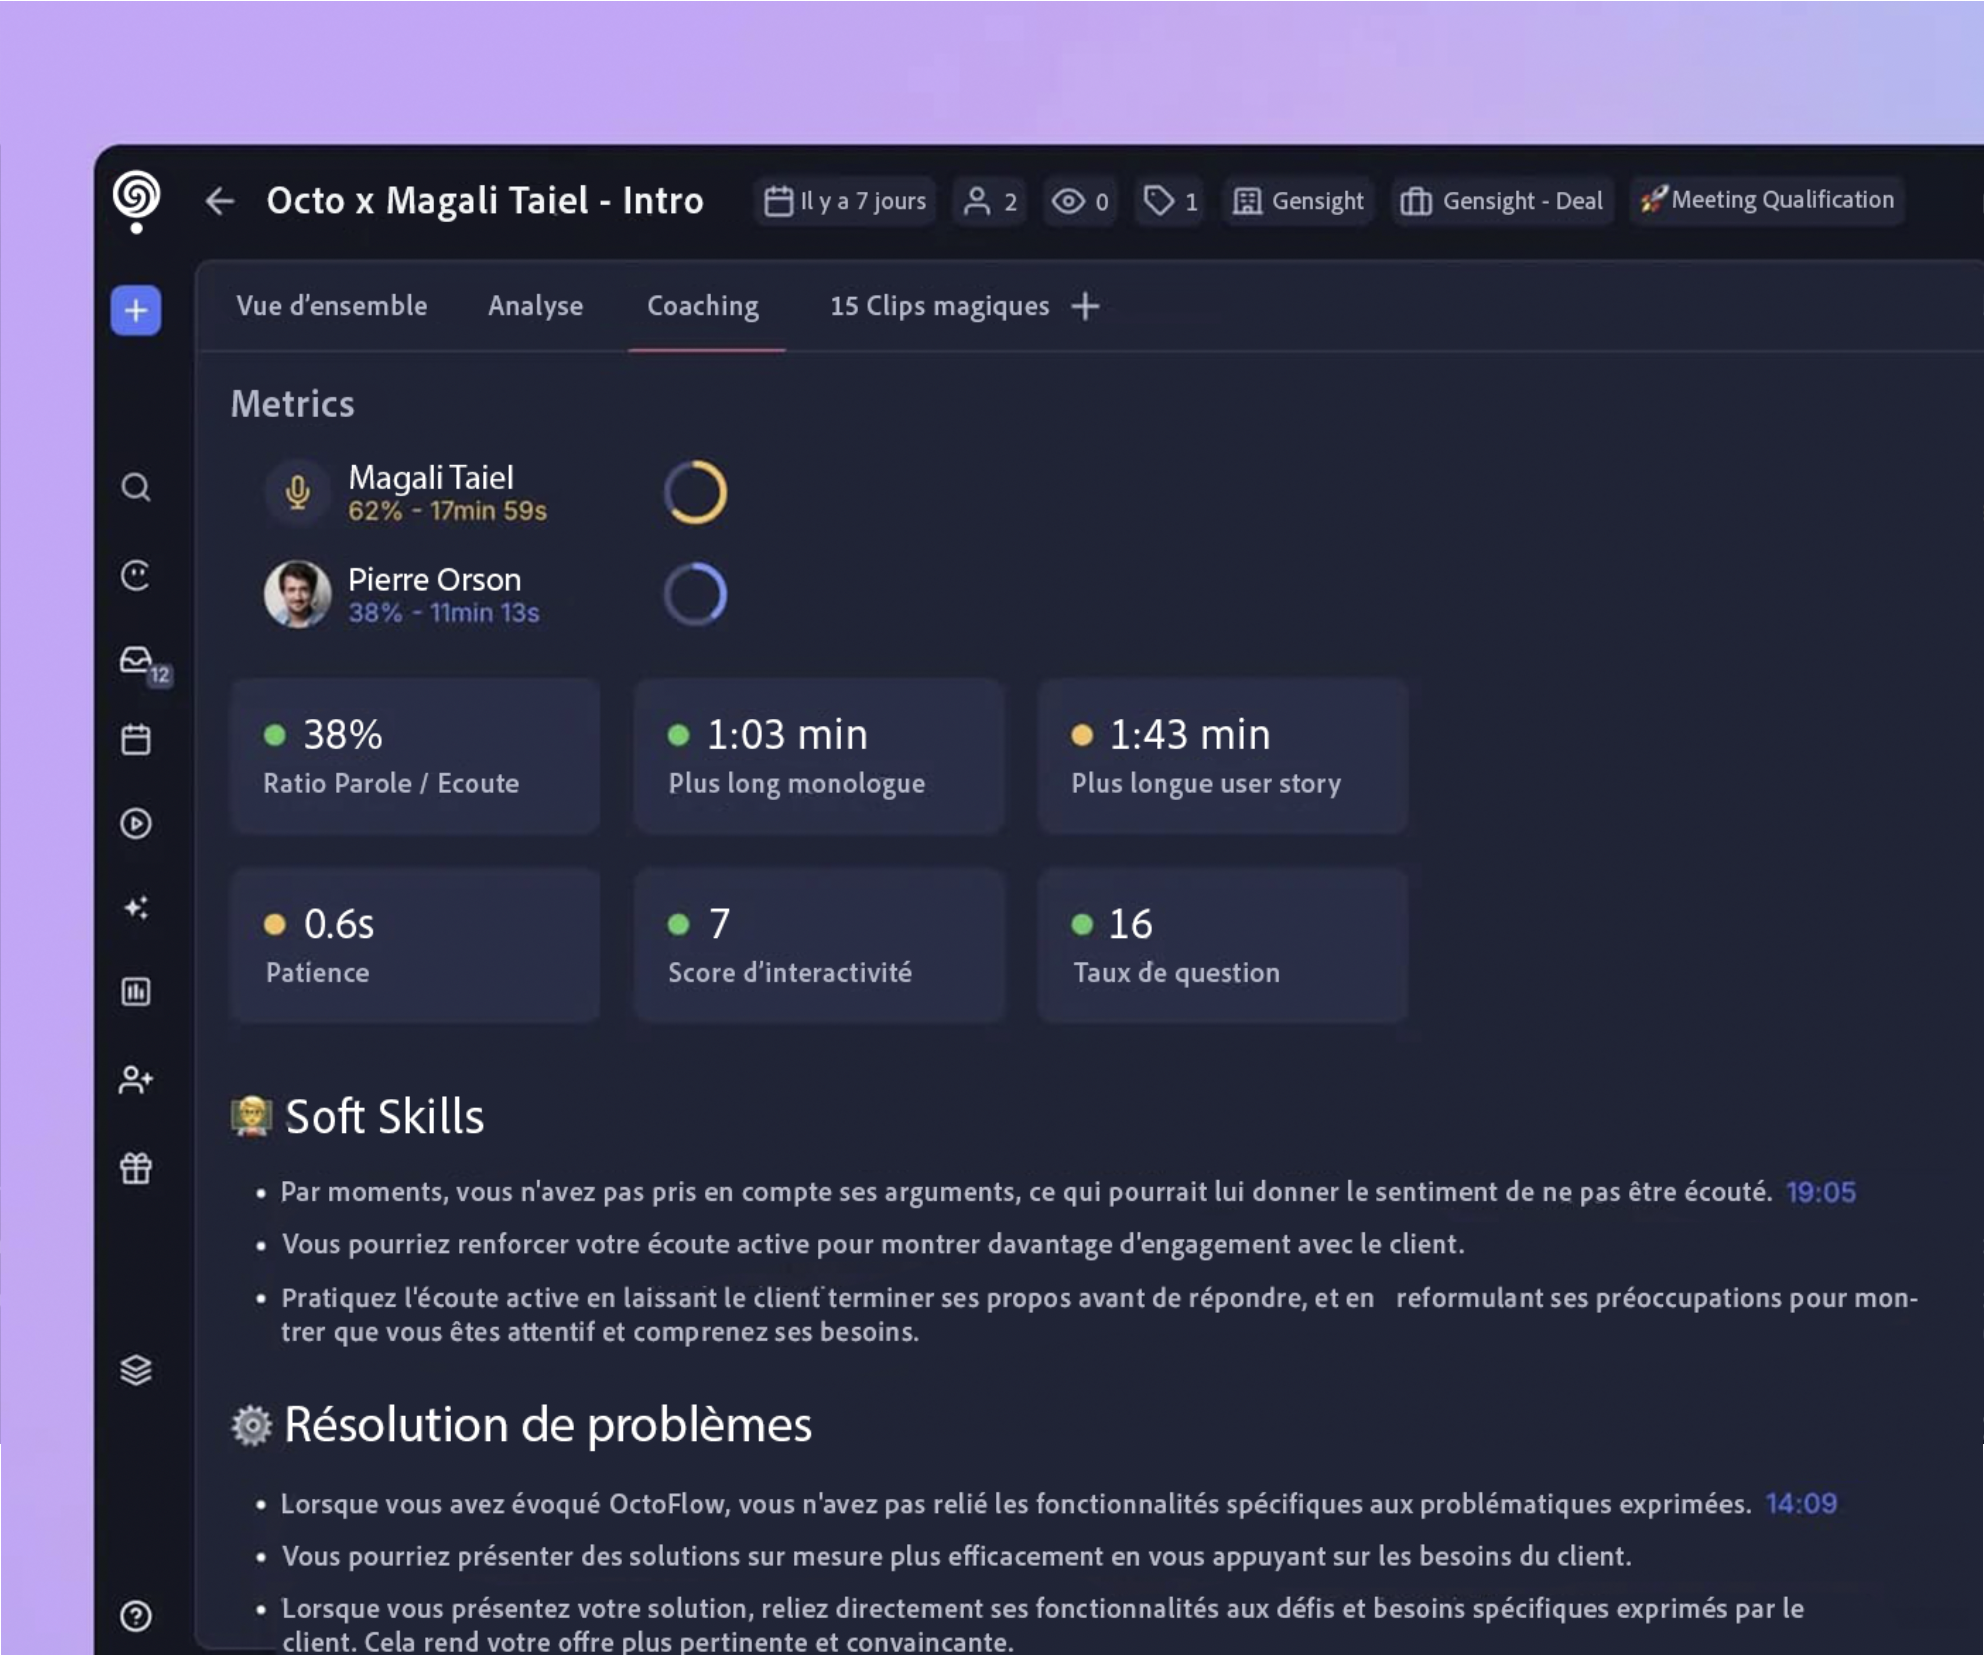Jump to timestamp 19:05 link
Viewport: 1984px width, 1656px height.
coord(1820,1192)
